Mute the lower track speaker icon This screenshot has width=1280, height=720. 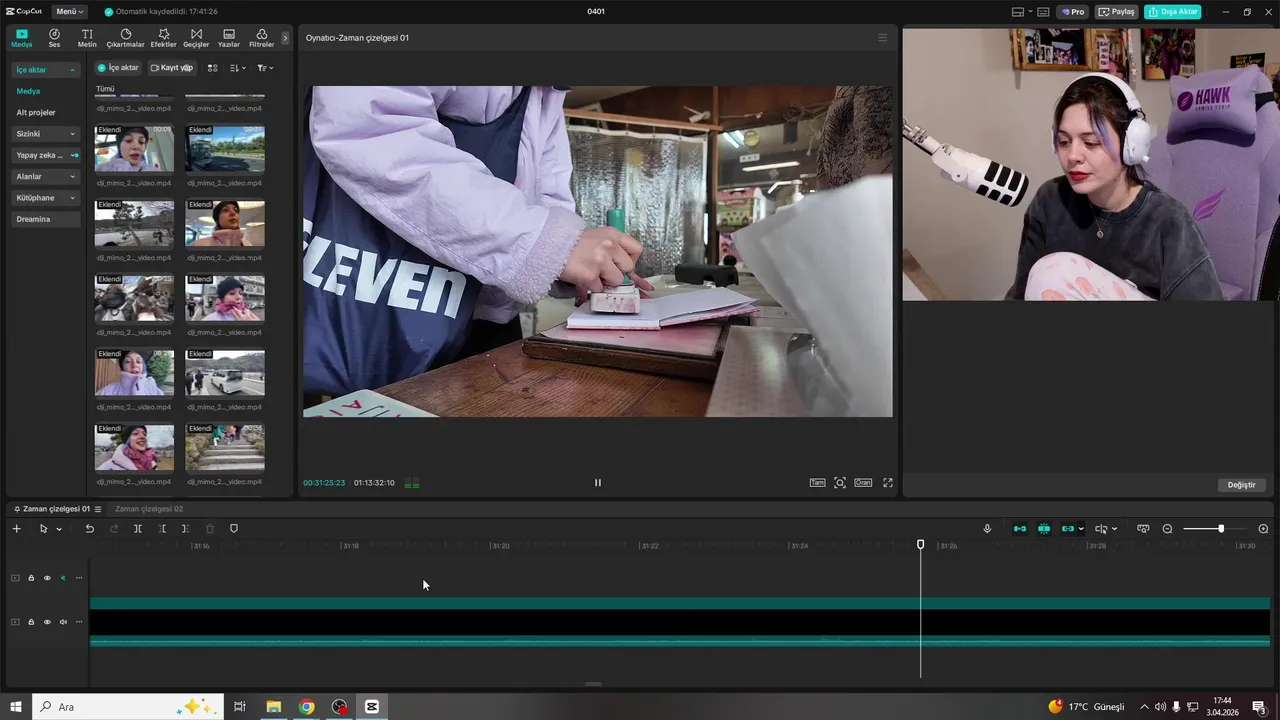coord(63,622)
